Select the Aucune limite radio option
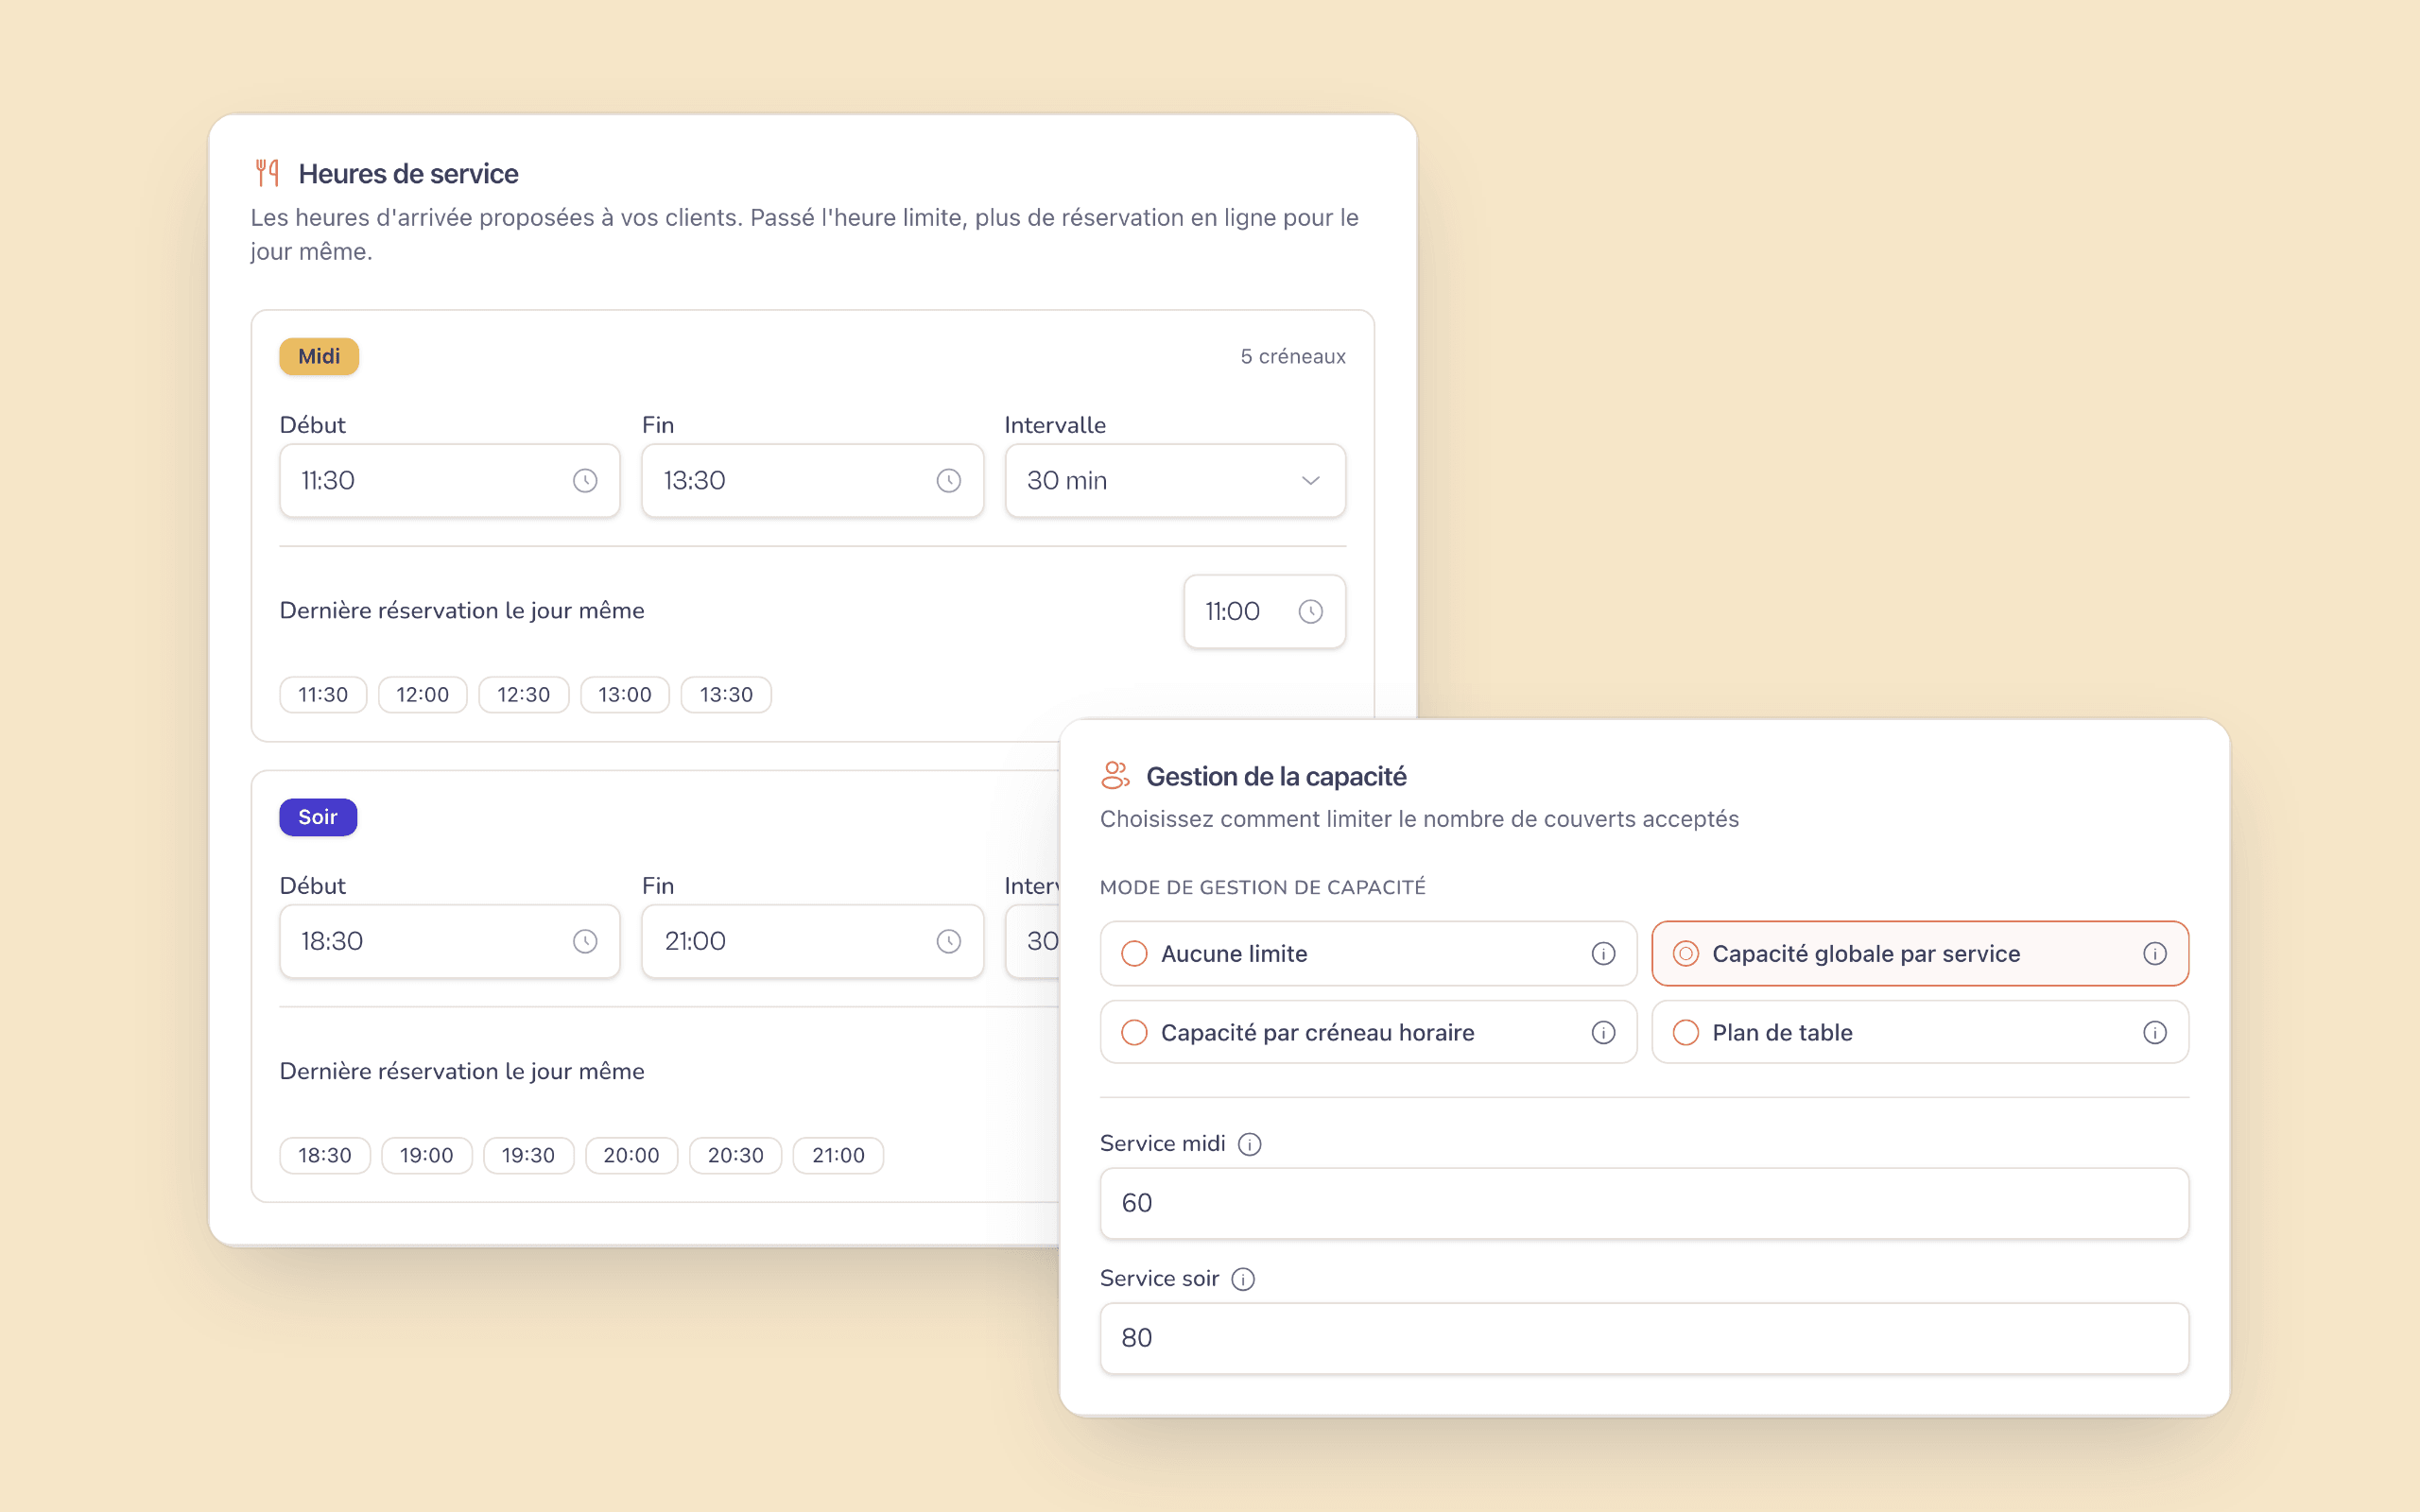The image size is (2420, 1512). pos(1134,954)
